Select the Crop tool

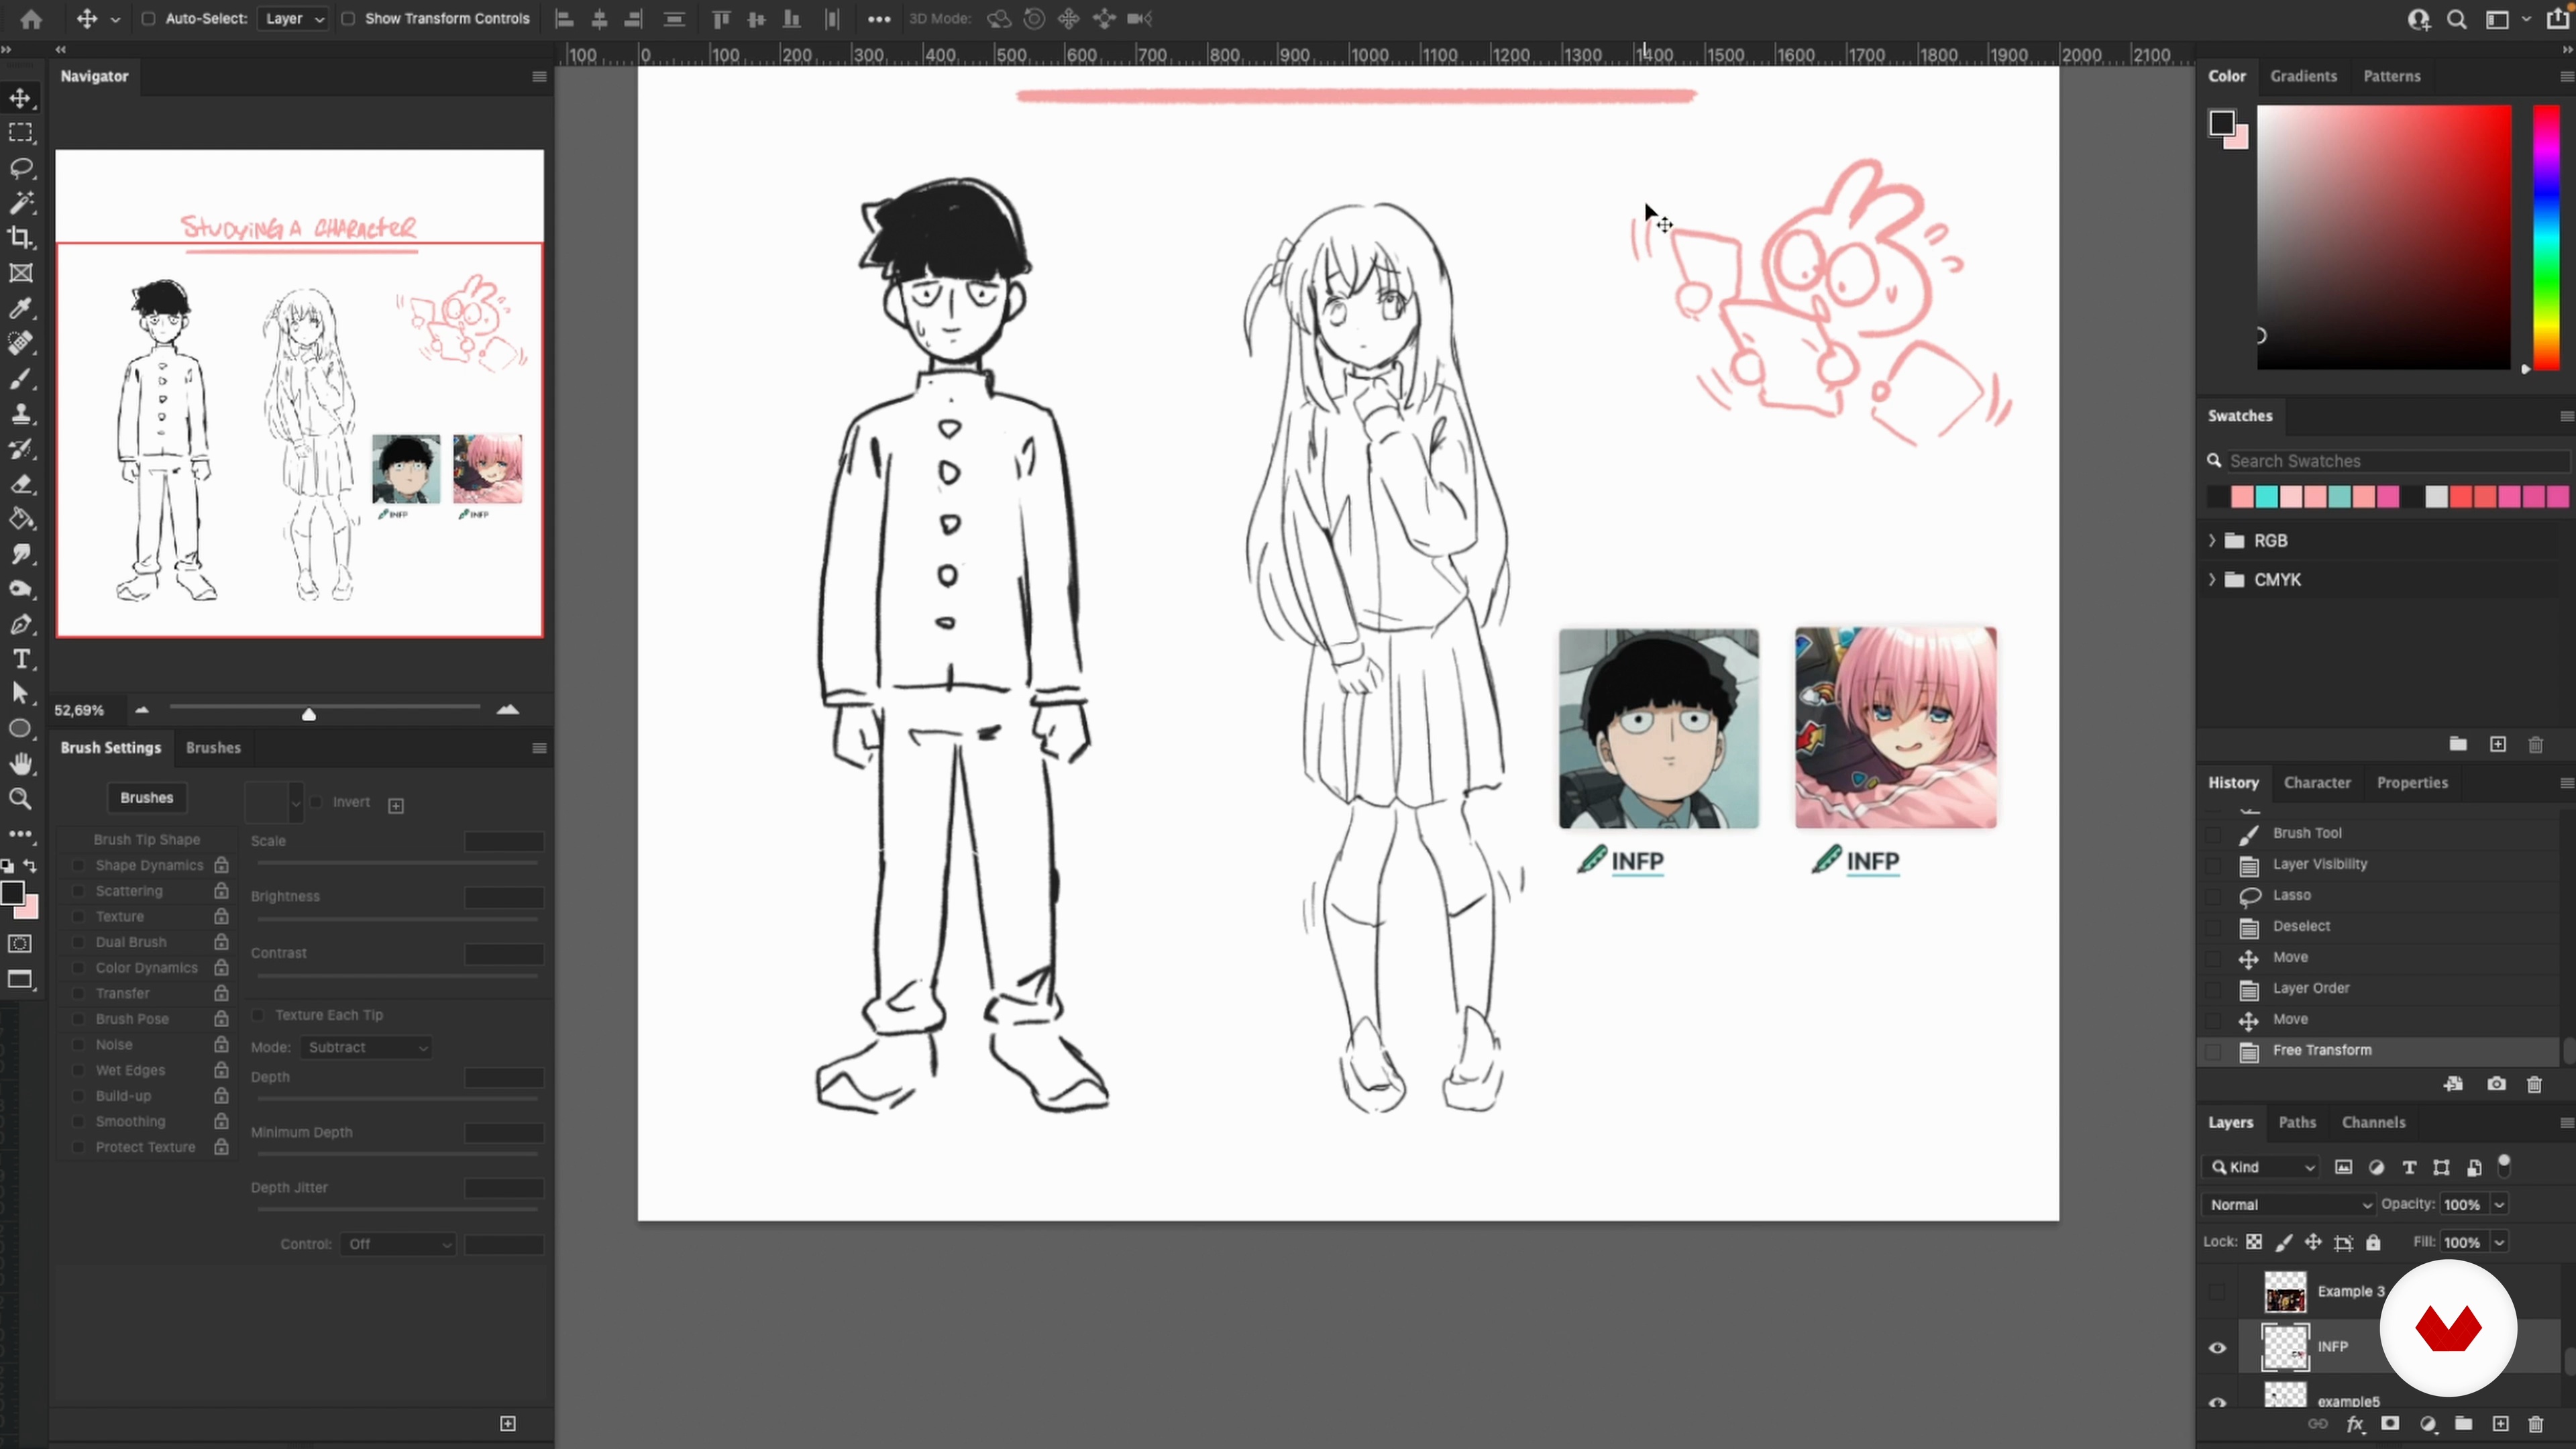coord(21,238)
